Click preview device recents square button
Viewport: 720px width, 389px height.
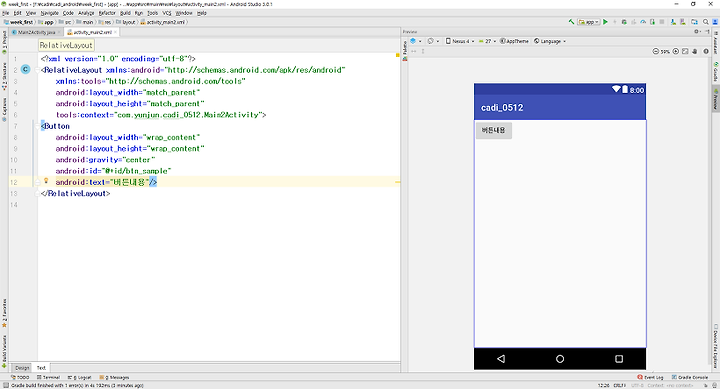click(619, 359)
